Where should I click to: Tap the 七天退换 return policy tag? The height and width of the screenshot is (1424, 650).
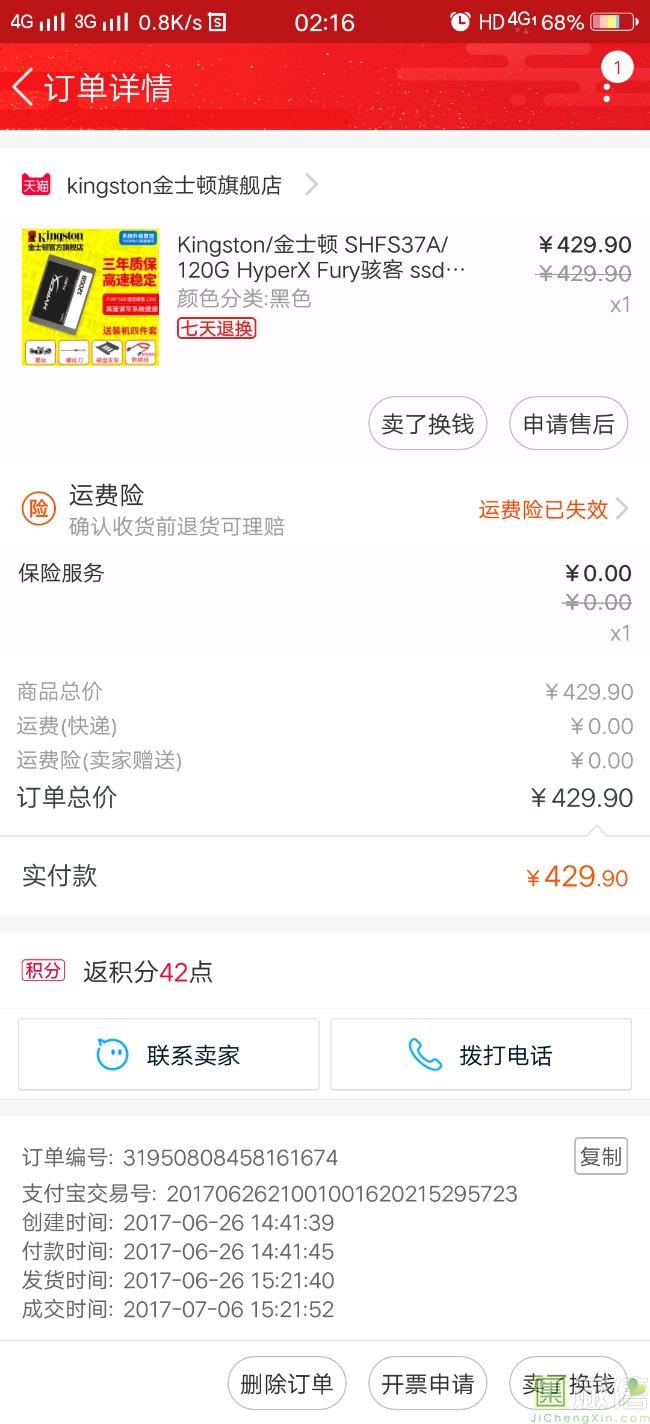pos(217,328)
